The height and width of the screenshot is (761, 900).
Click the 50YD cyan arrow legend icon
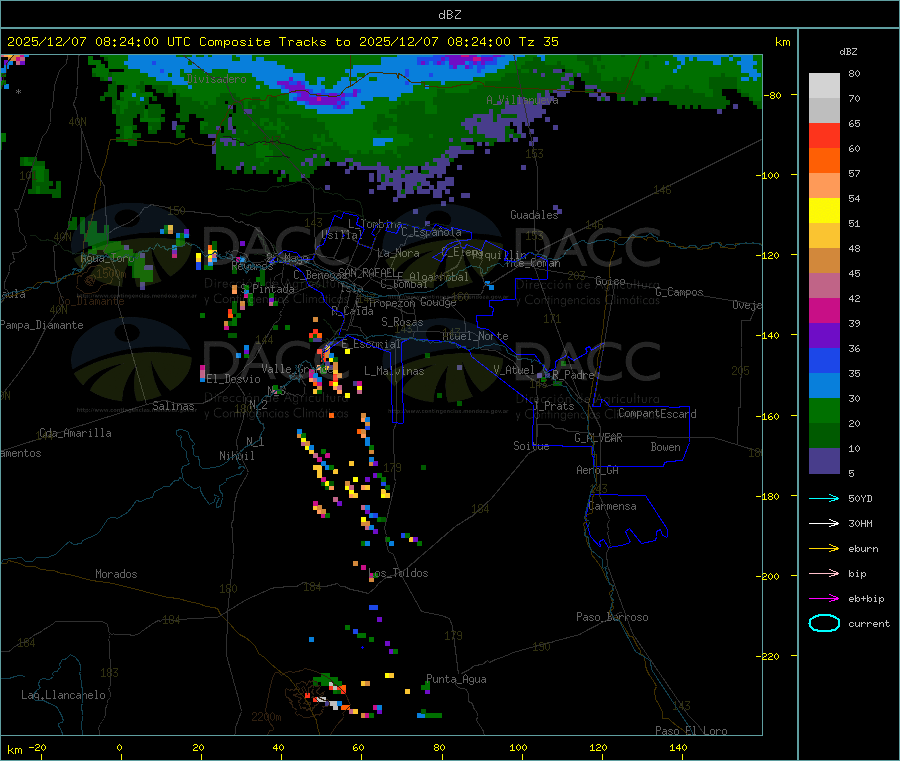click(x=824, y=498)
